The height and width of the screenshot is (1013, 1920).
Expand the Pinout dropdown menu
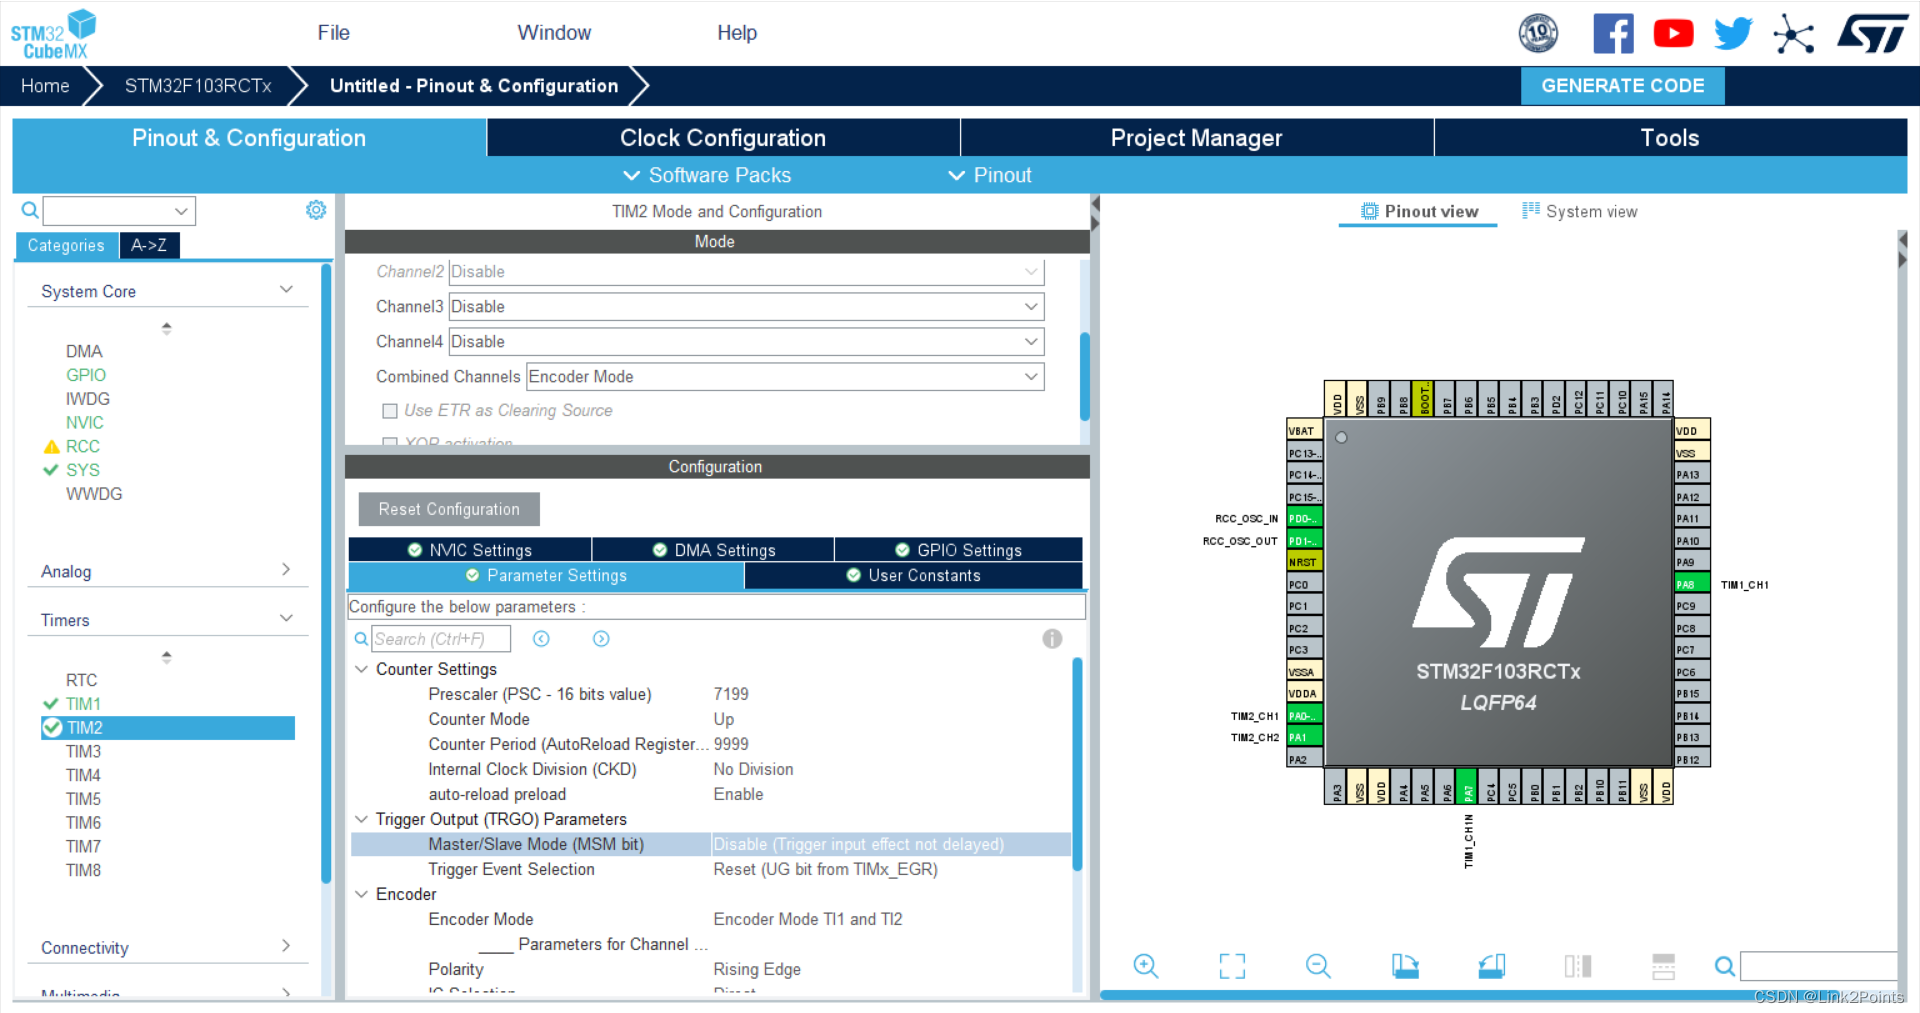tap(990, 175)
